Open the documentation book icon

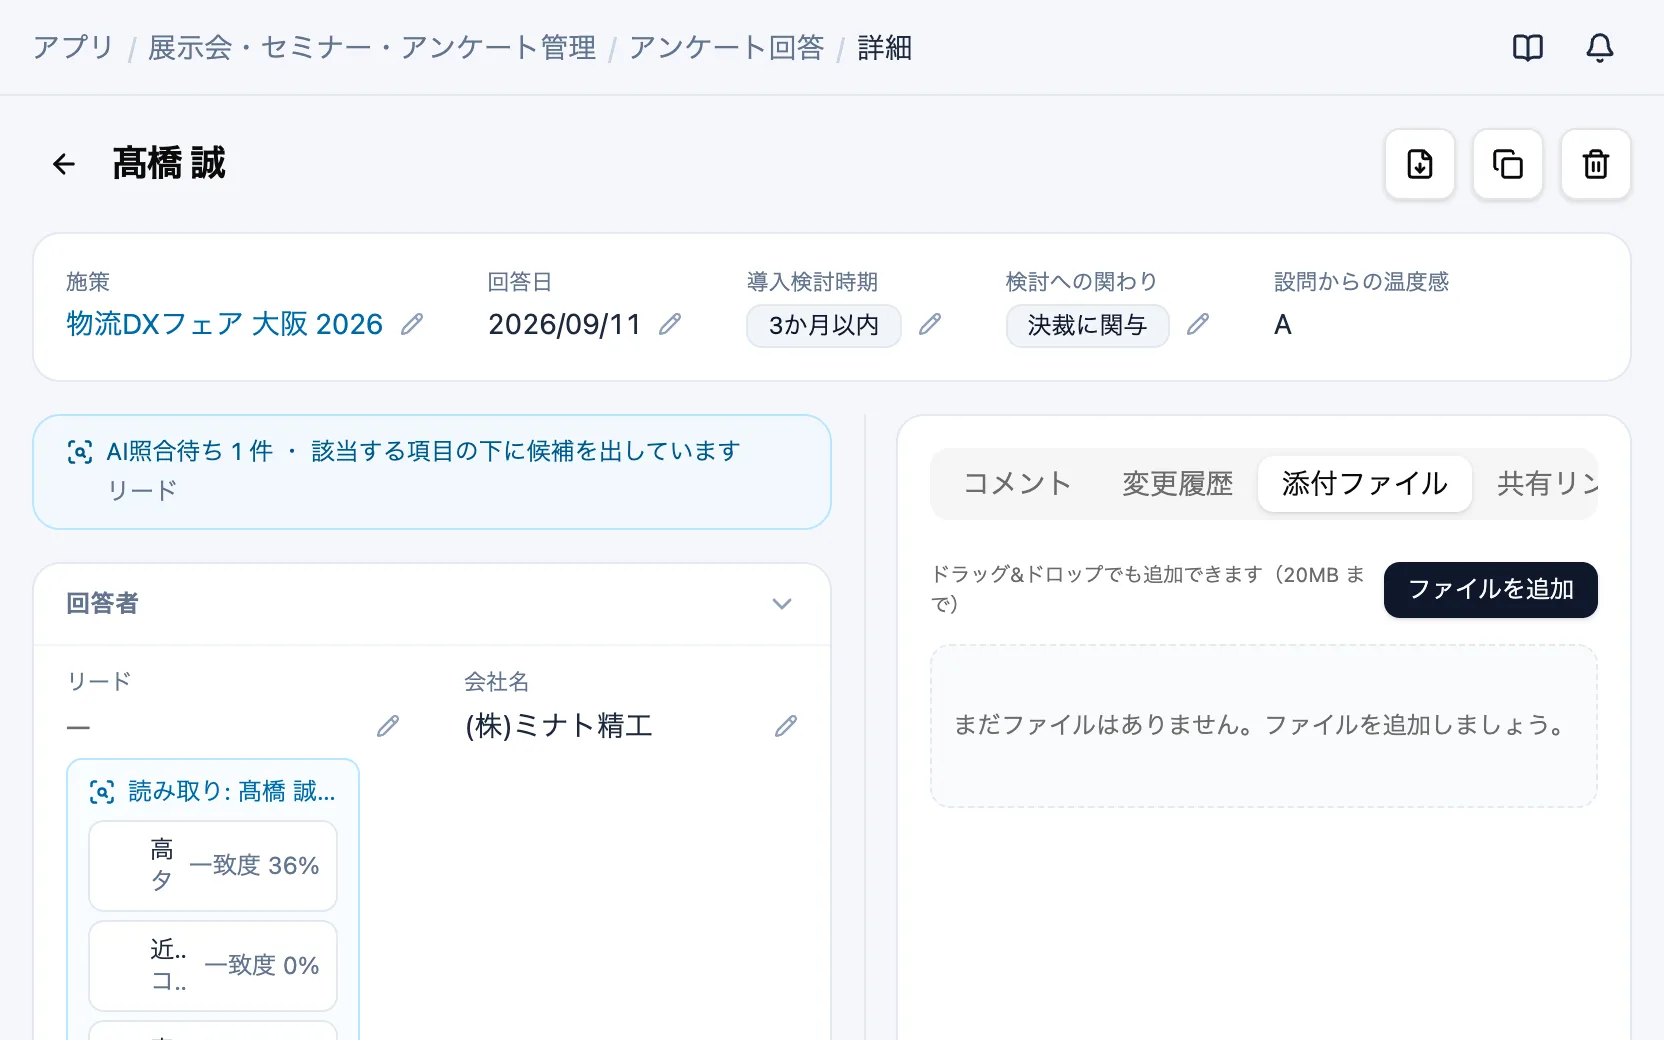(1528, 48)
